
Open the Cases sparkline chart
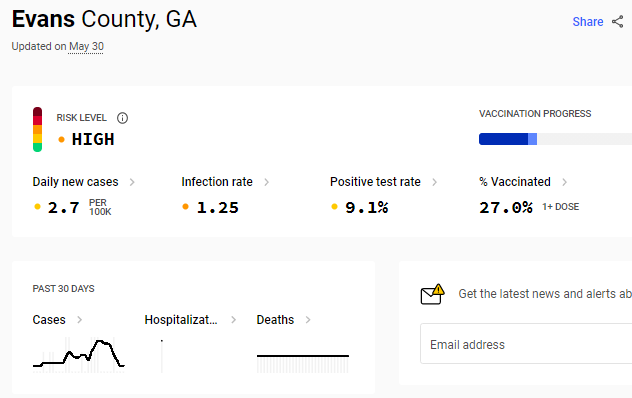(79, 355)
